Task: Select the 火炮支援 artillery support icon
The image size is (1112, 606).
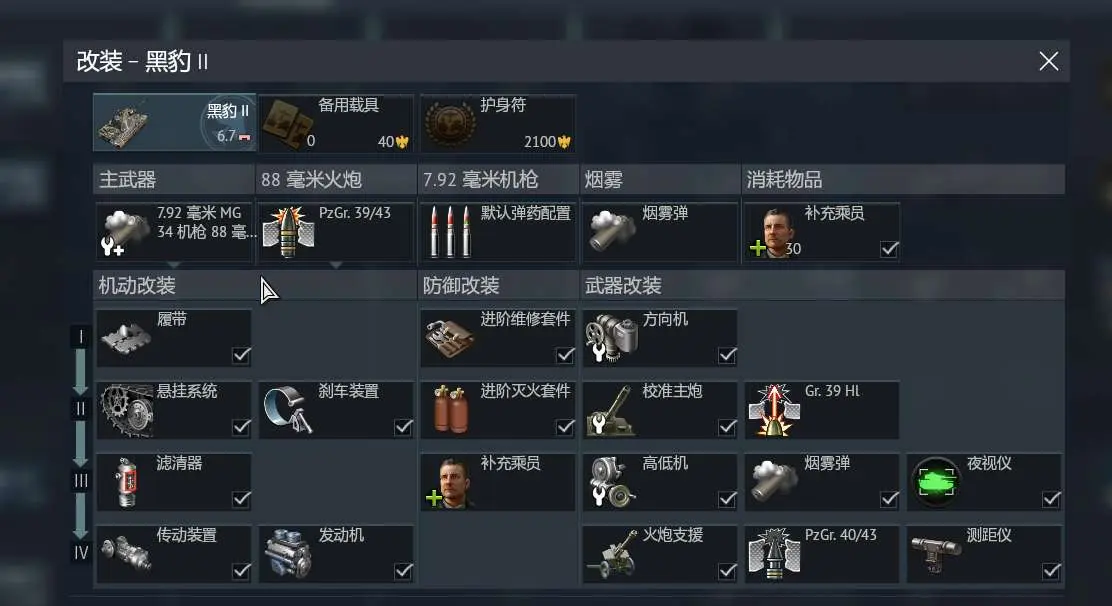Action: (611, 554)
